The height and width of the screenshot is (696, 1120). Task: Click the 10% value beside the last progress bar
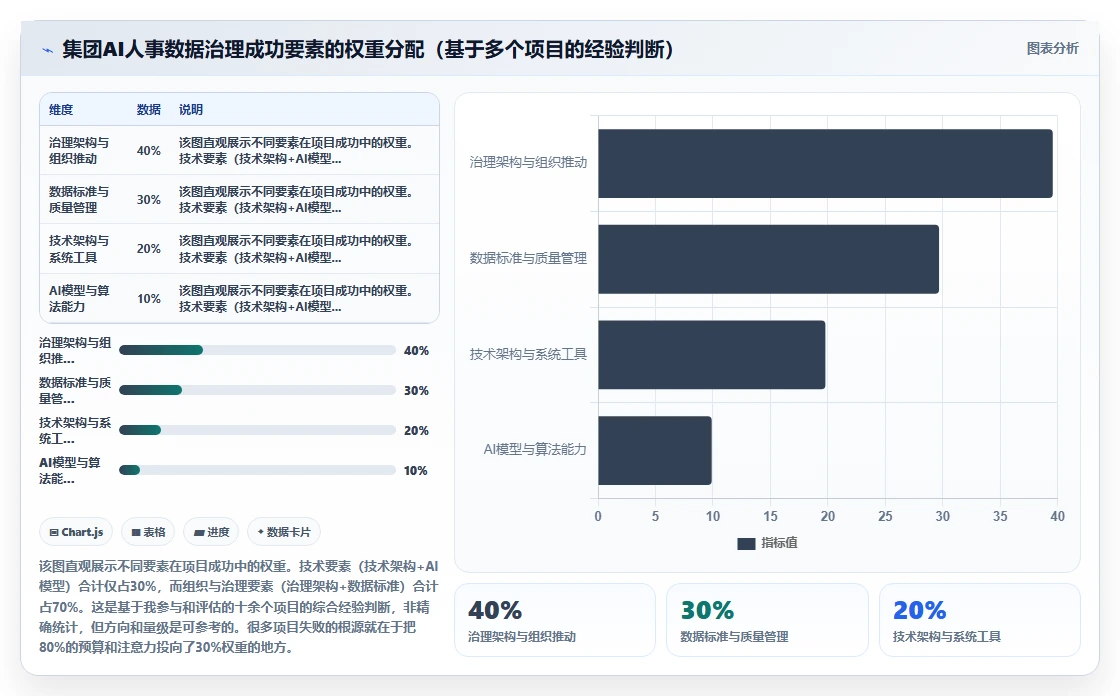[x=416, y=471]
